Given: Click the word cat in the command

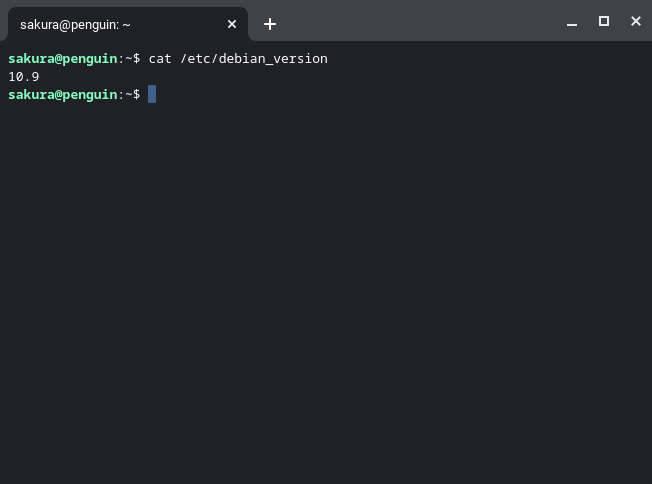Looking at the screenshot, I should point(160,58).
